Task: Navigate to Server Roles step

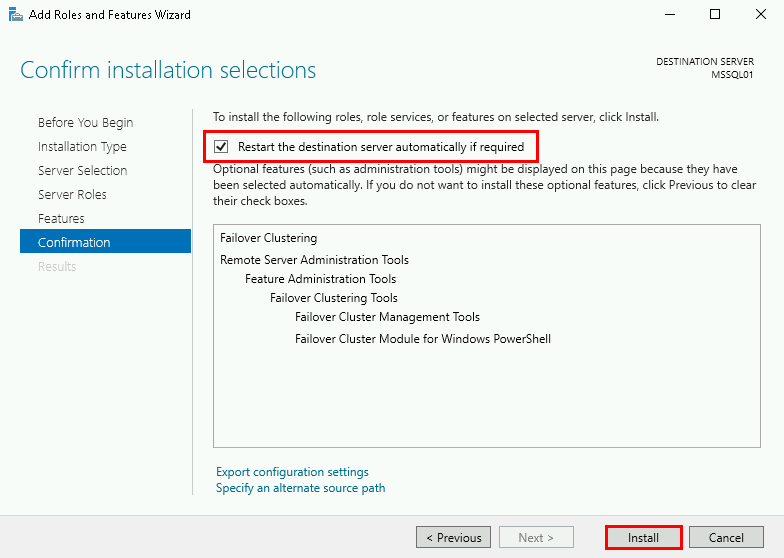Action: pyautogui.click(x=72, y=195)
